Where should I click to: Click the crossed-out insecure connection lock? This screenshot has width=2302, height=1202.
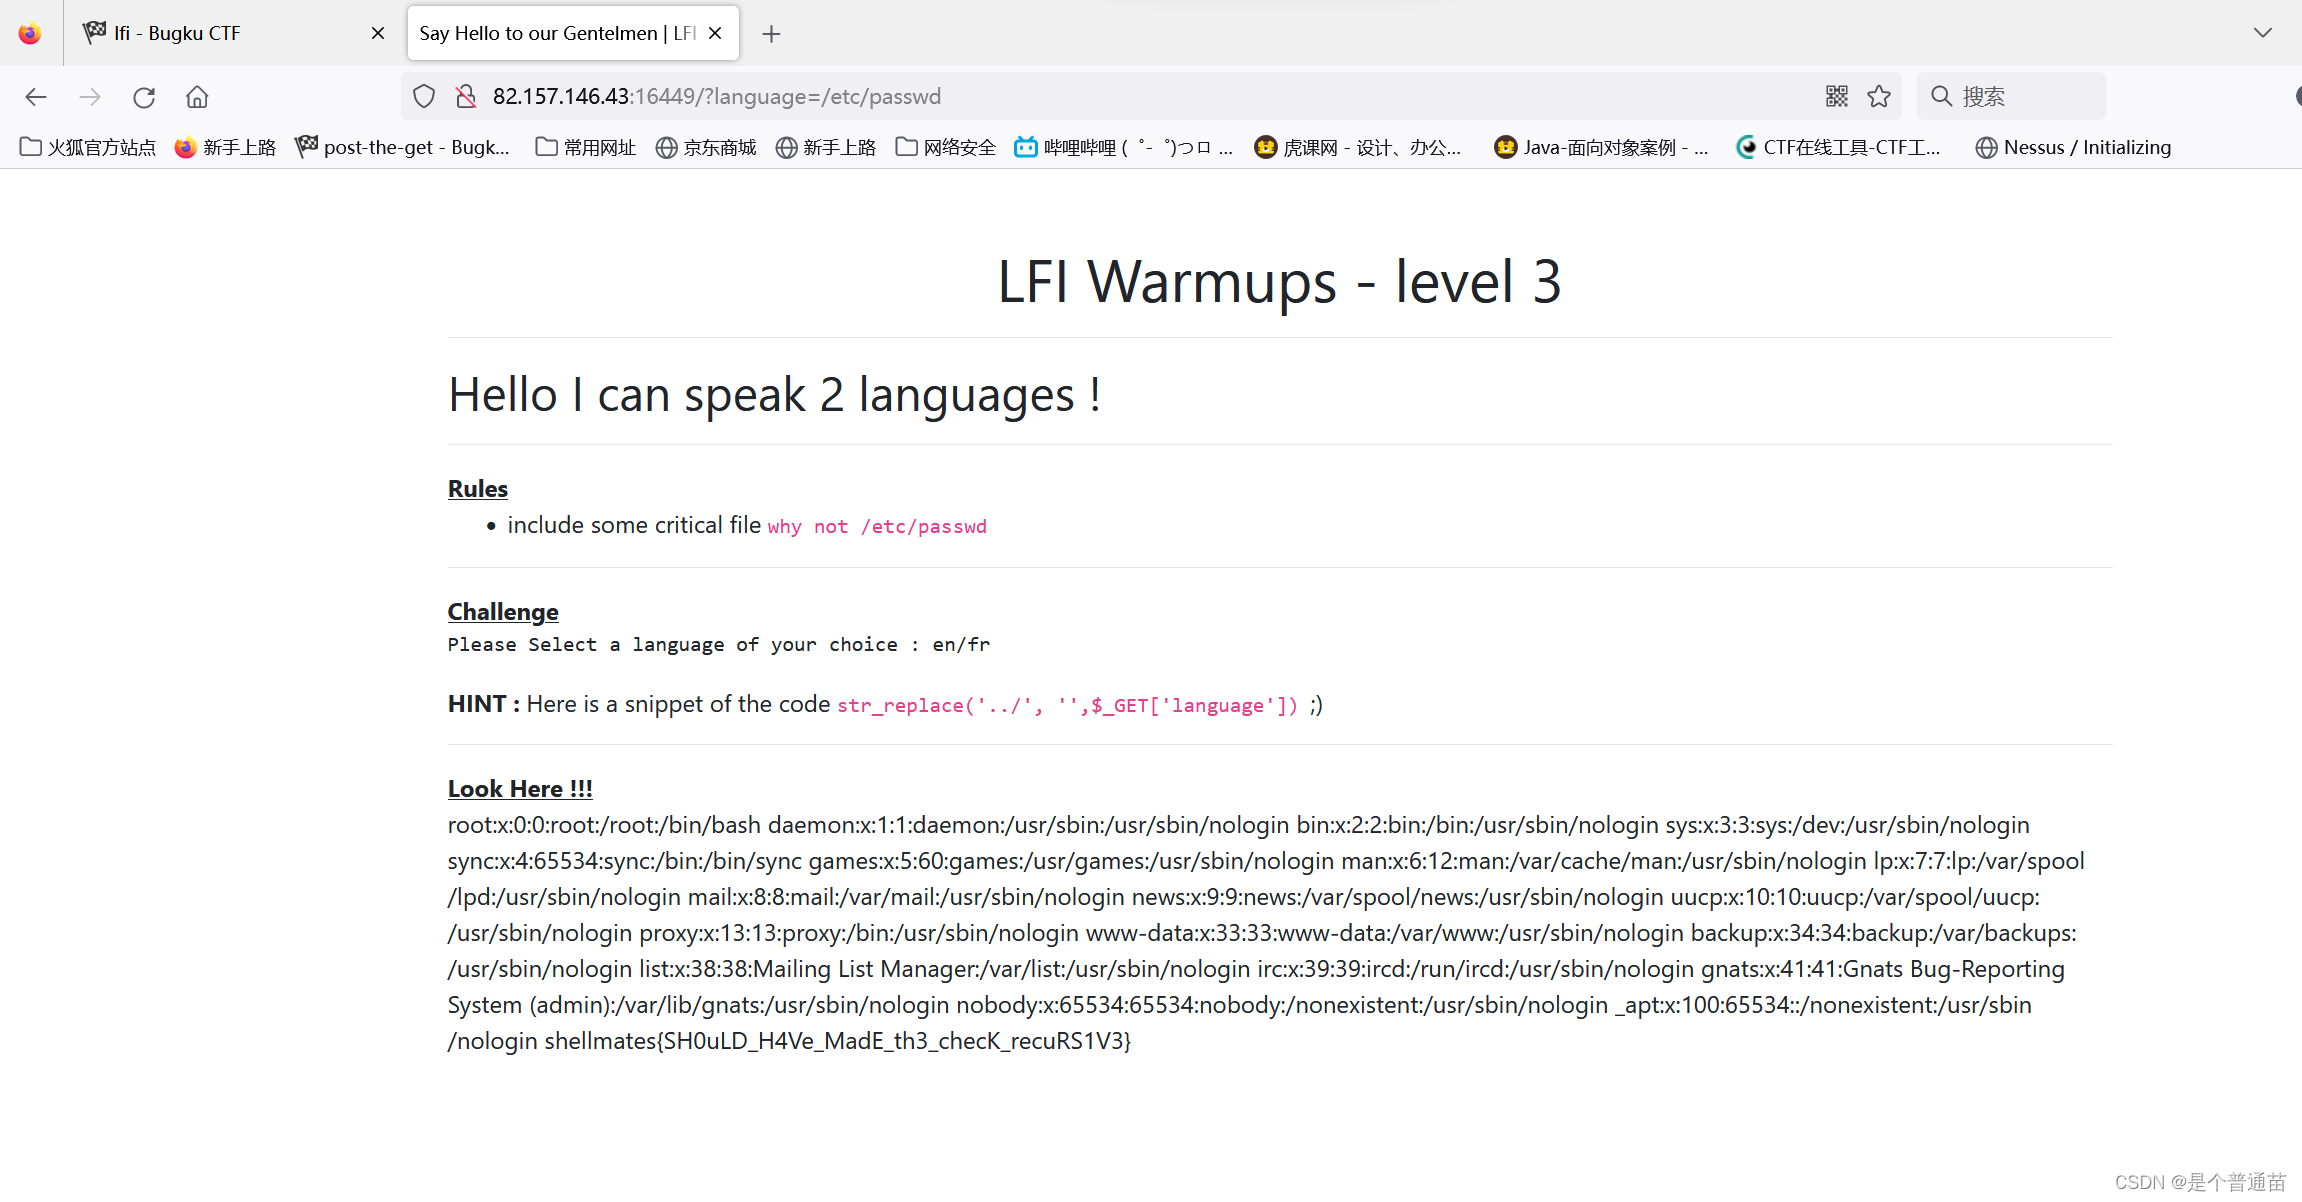click(x=464, y=96)
